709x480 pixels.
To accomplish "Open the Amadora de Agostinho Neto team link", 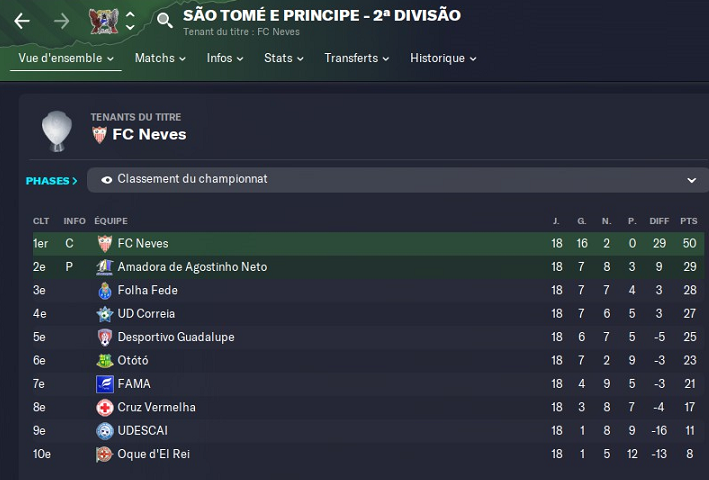I will tap(192, 267).
